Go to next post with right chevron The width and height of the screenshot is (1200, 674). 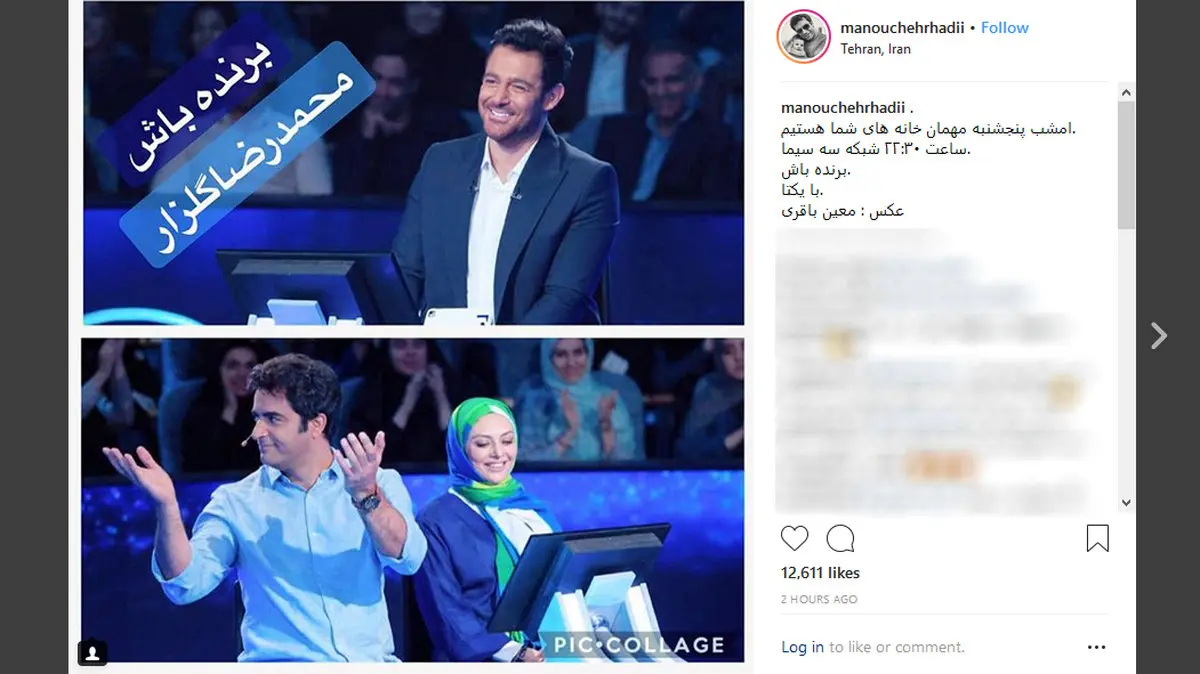pyautogui.click(x=1158, y=335)
